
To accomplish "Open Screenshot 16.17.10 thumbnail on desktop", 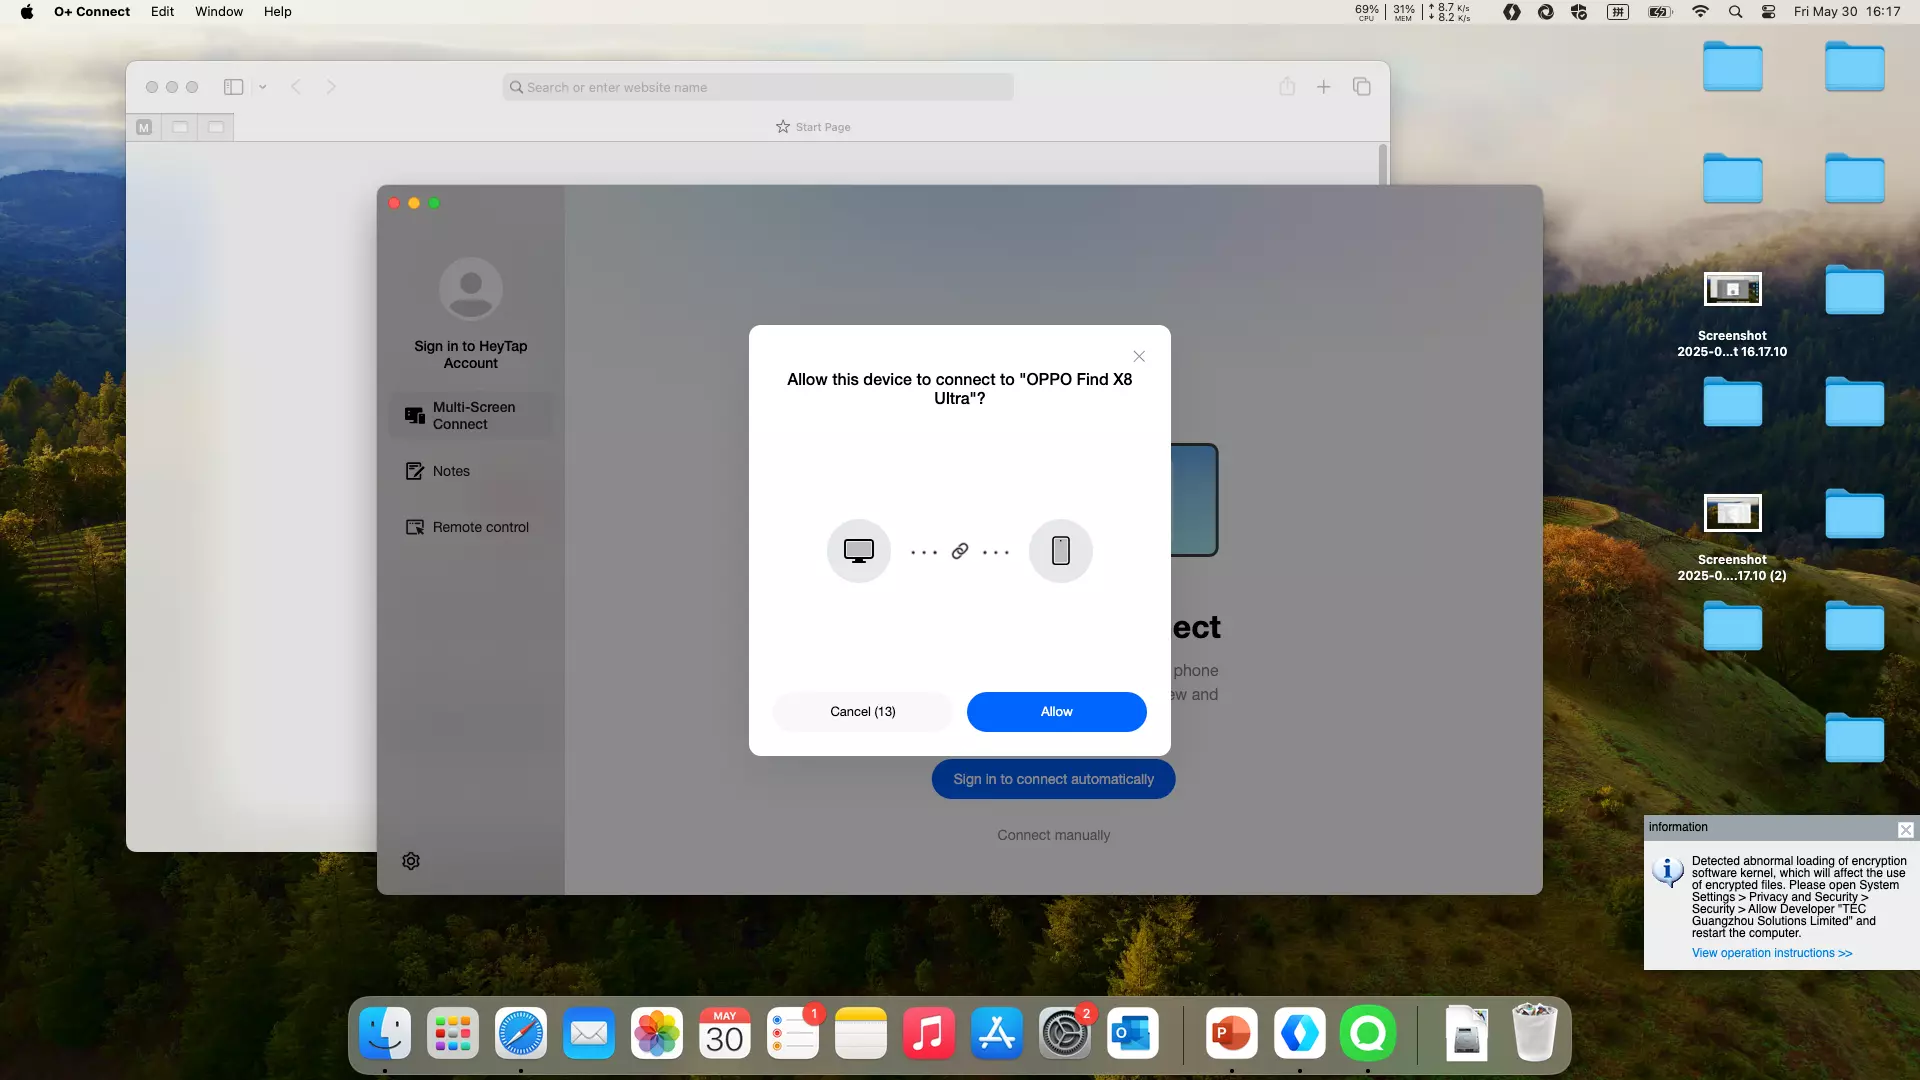I will click(1732, 290).
